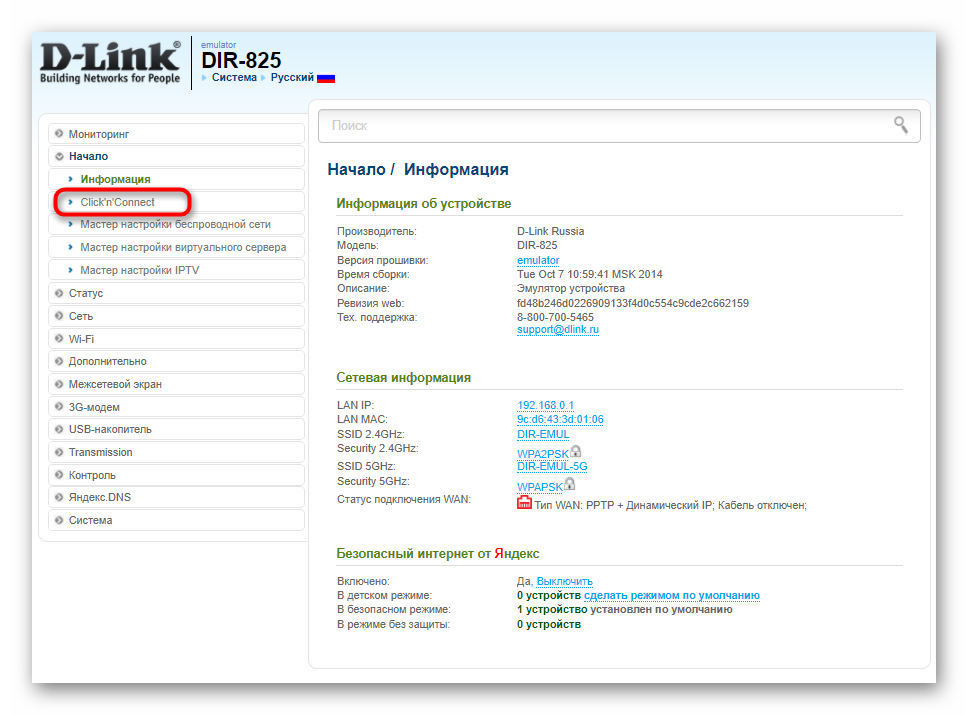Screen dimensions: 968x715
Task: Click the D-Link Russia manufacturer value
Action: 550,231
